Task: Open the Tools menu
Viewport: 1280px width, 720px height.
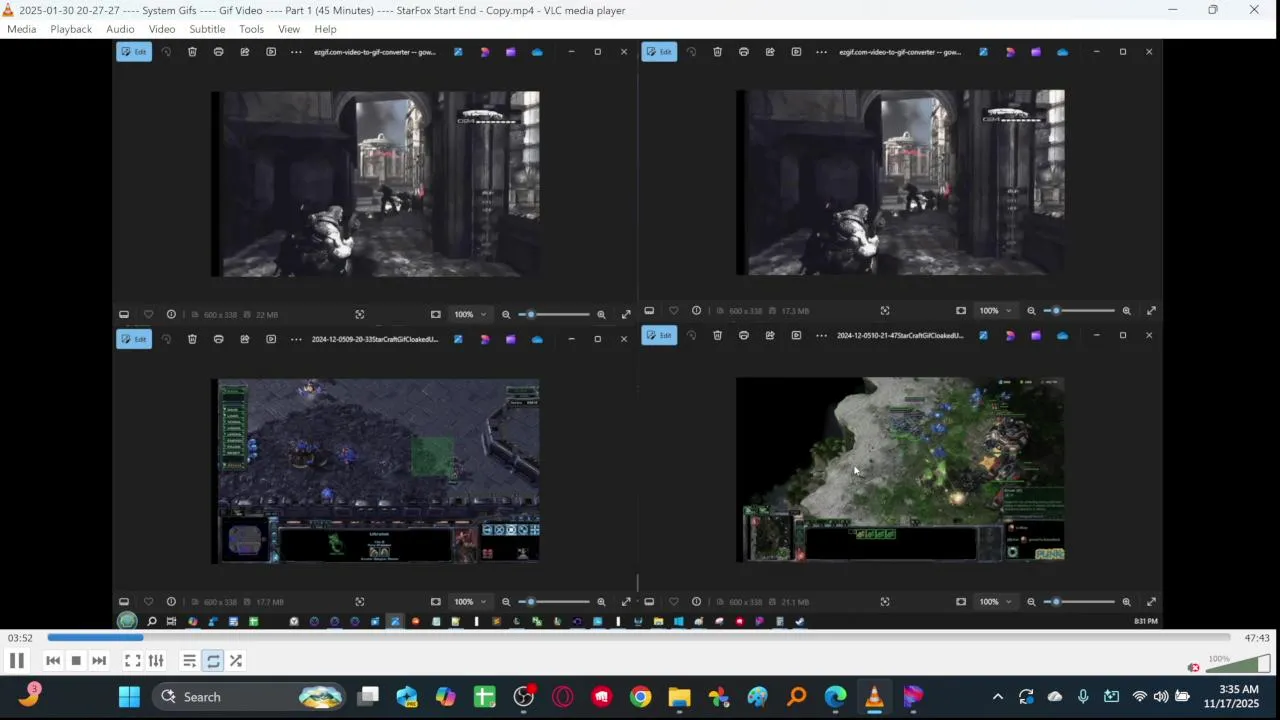Action: coord(251,29)
